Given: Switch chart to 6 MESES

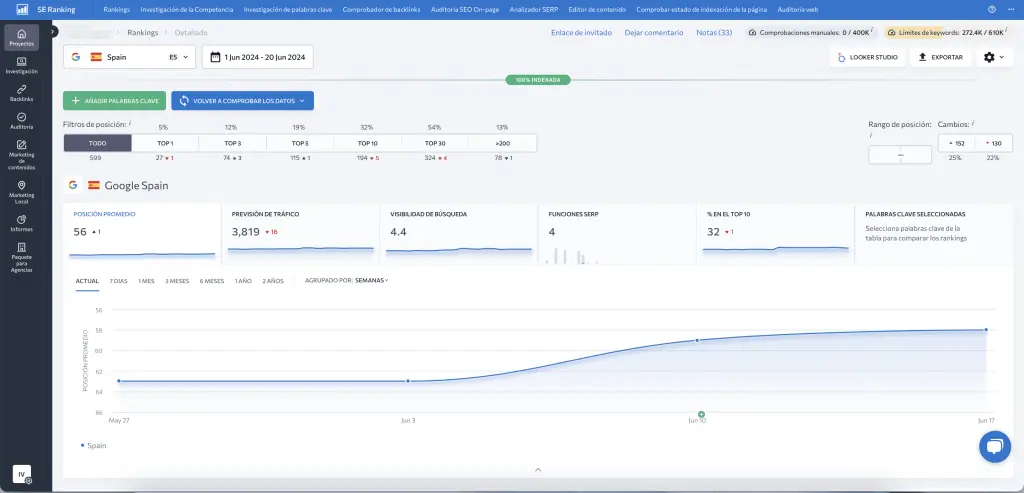Looking at the screenshot, I should [212, 281].
